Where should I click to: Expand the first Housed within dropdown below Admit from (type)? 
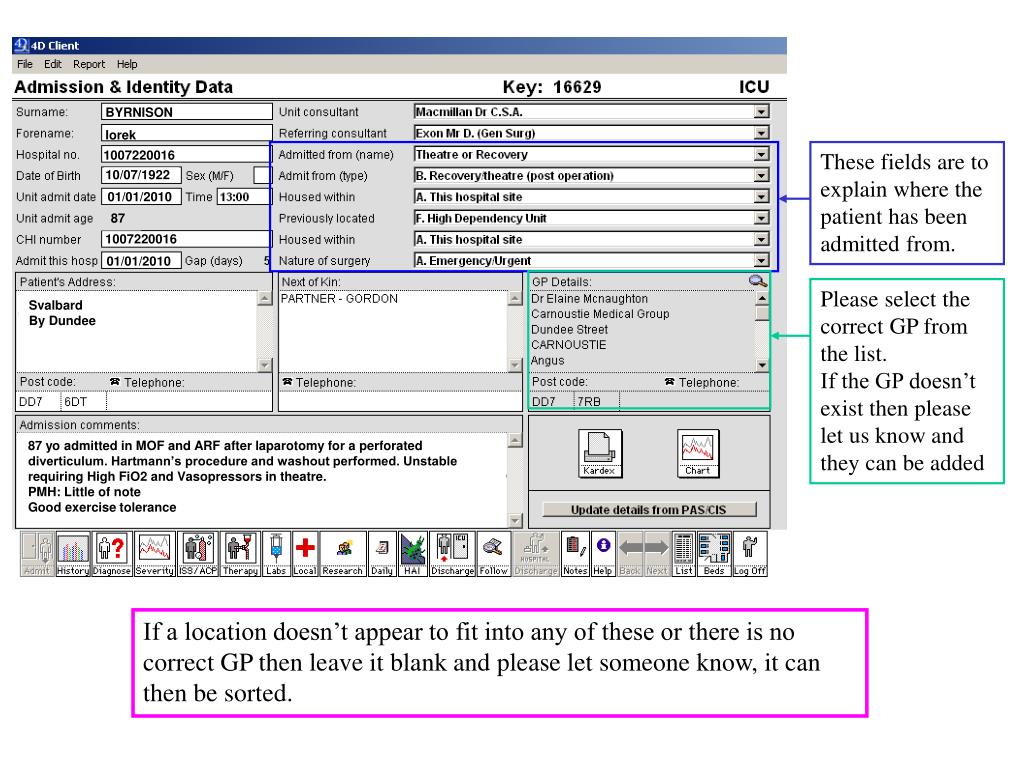tap(761, 197)
